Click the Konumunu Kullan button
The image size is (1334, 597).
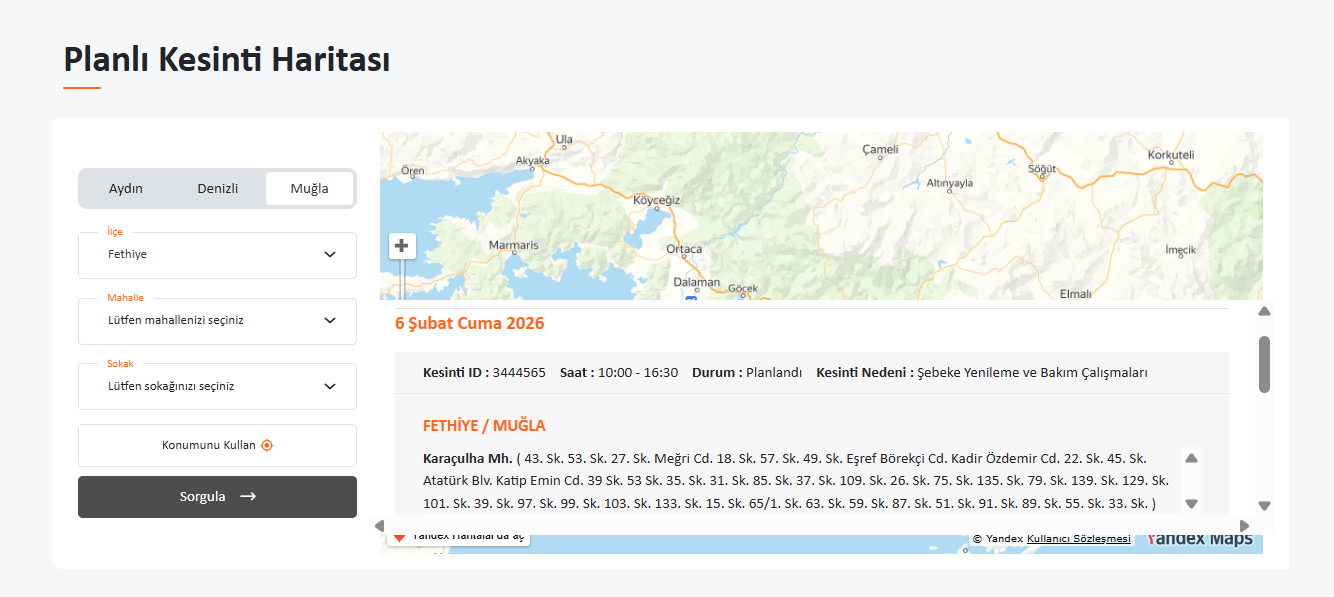(217, 445)
